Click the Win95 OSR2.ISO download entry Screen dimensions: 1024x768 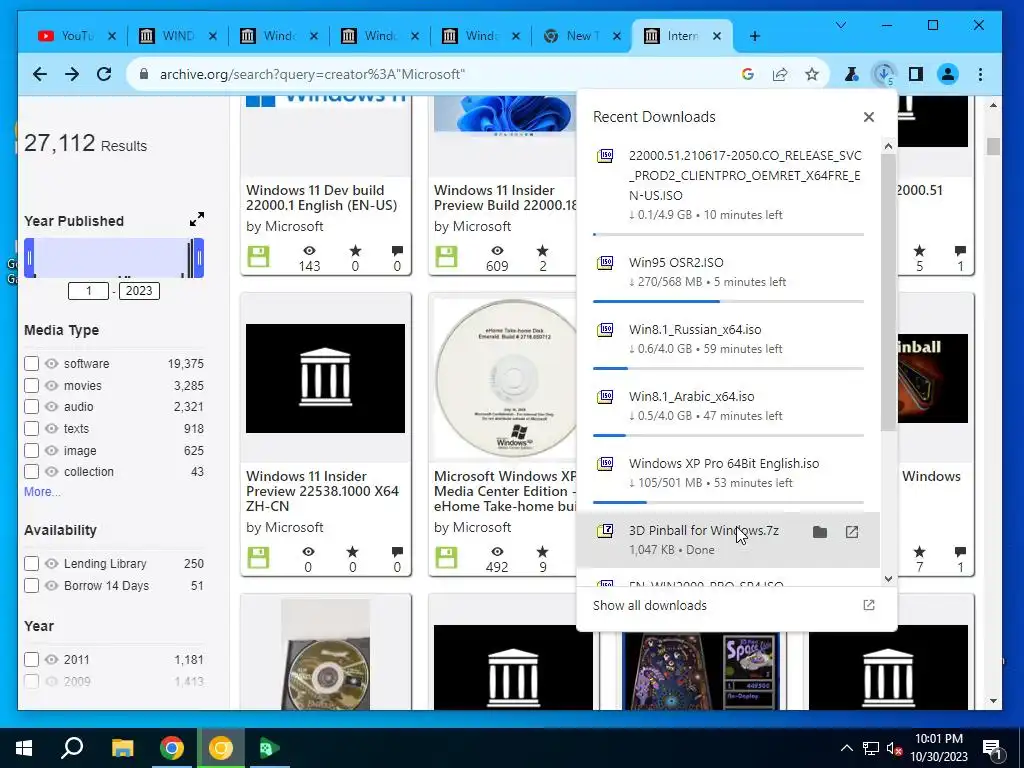tap(728, 272)
